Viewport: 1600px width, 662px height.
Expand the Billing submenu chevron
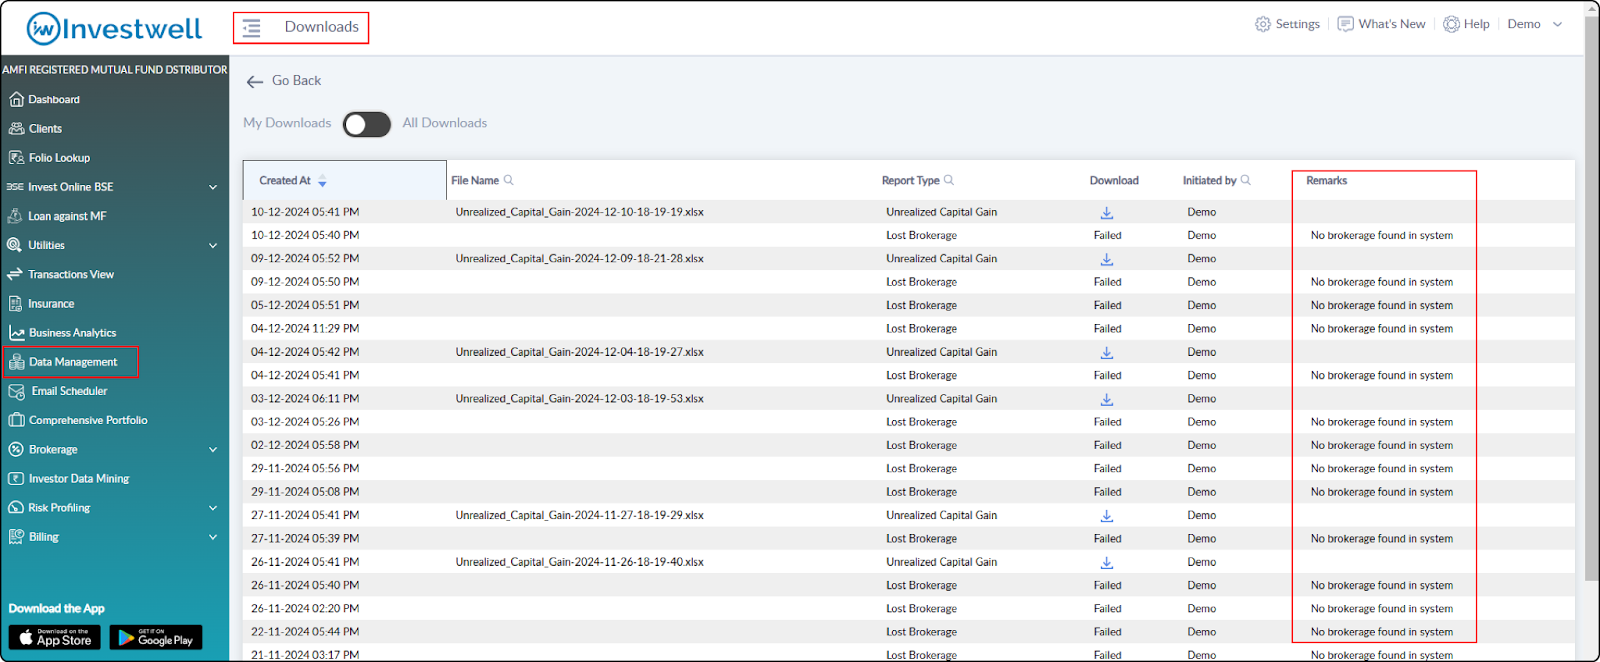(213, 537)
